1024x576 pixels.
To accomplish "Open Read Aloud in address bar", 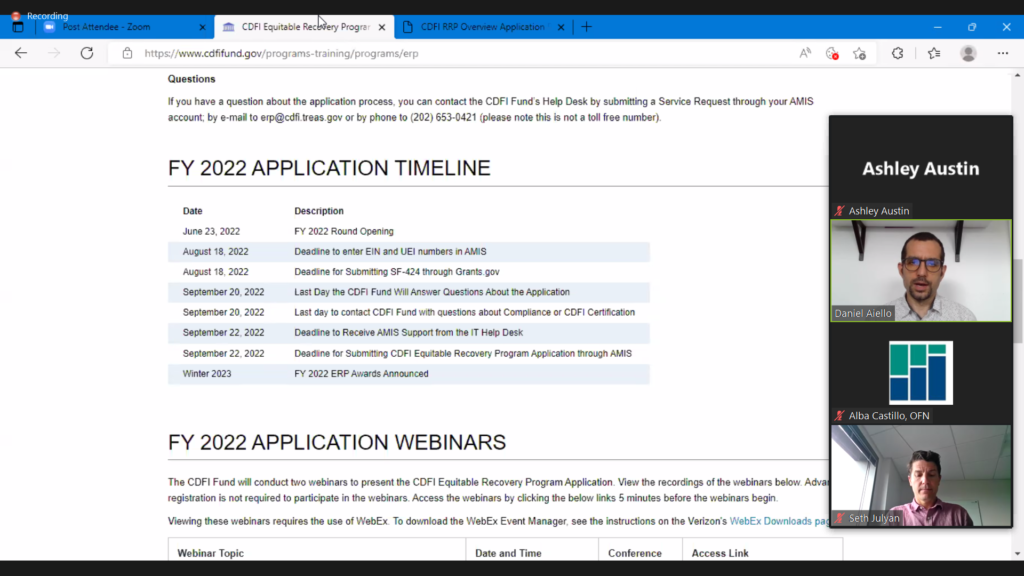I will click(x=805, y=54).
